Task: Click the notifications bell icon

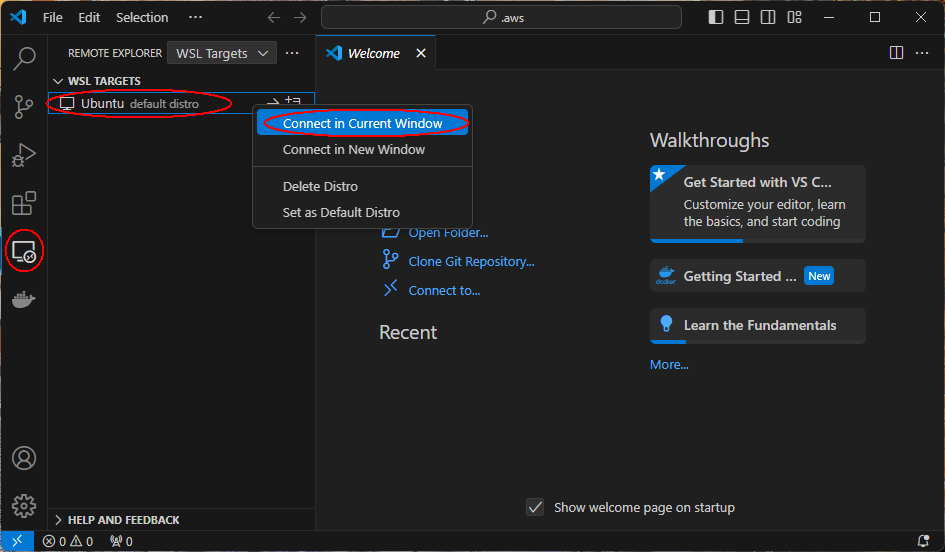Action: coord(922,541)
